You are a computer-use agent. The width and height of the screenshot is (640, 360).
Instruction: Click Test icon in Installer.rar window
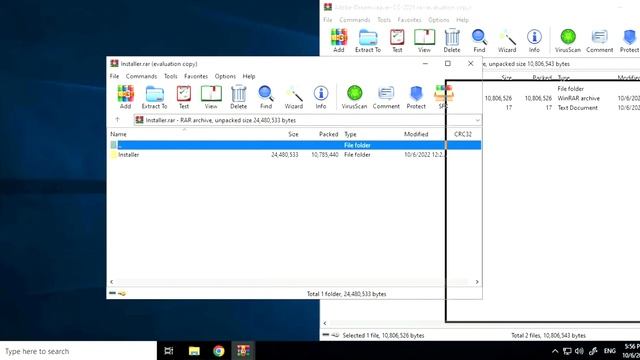point(184,97)
